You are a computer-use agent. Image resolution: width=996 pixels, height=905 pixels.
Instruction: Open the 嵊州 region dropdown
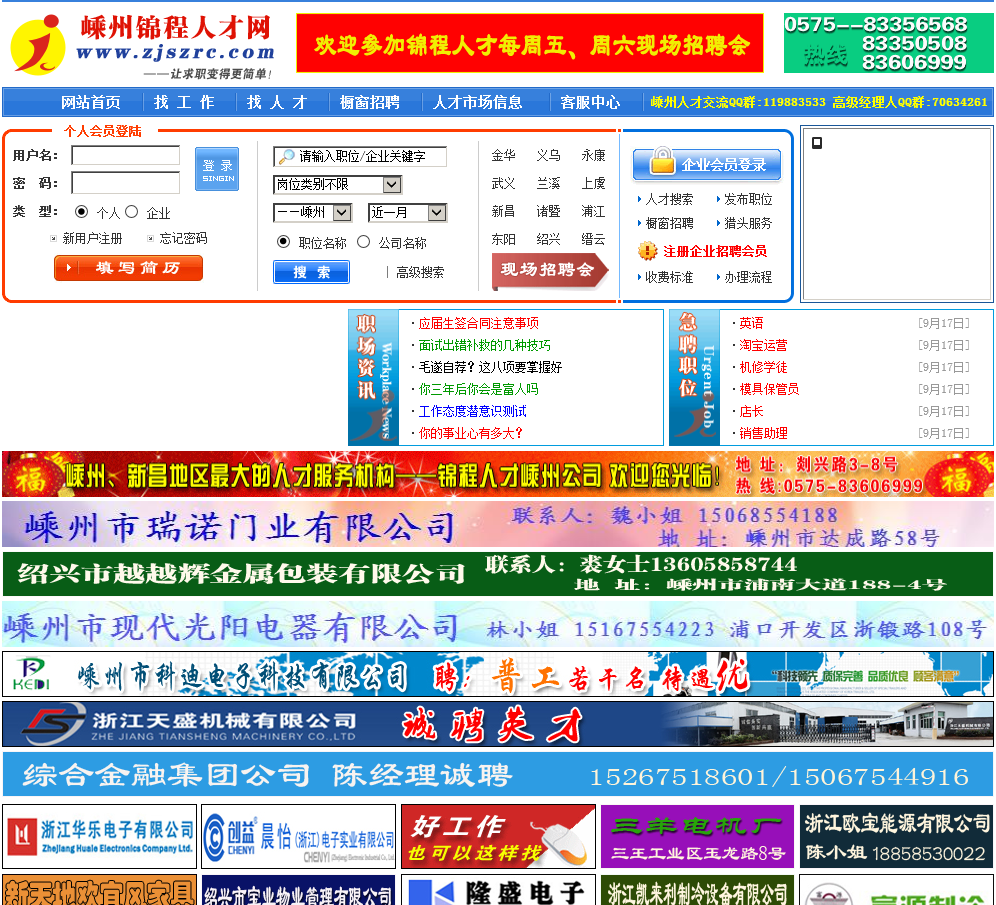click(312, 212)
